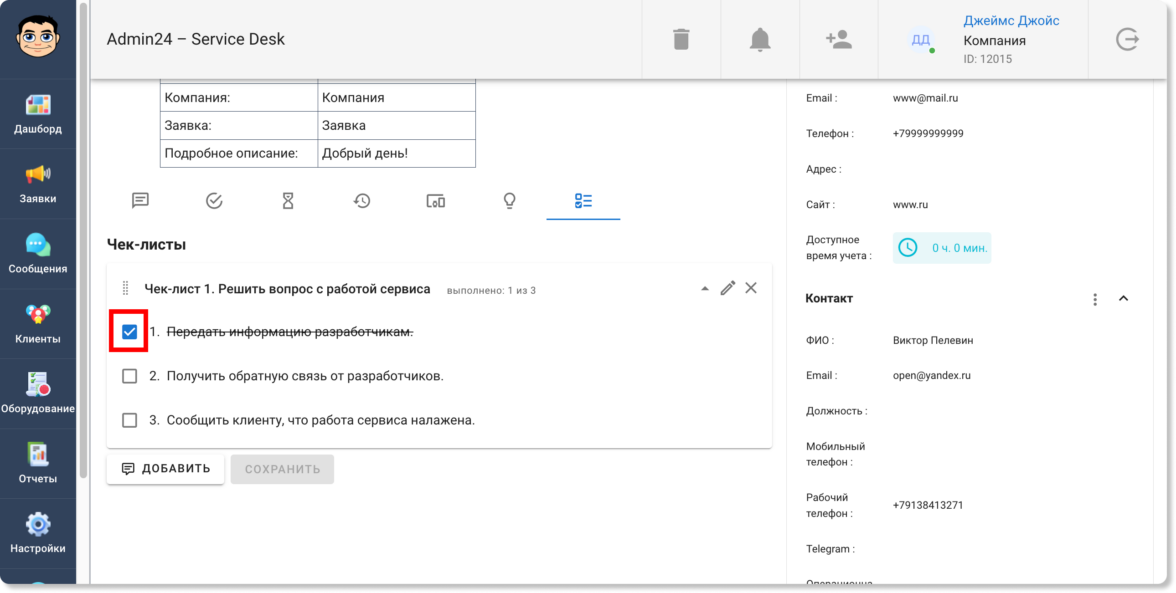Edit checklist 1 with pencil icon
Viewport: 1176px width, 593px height.
tap(728, 288)
